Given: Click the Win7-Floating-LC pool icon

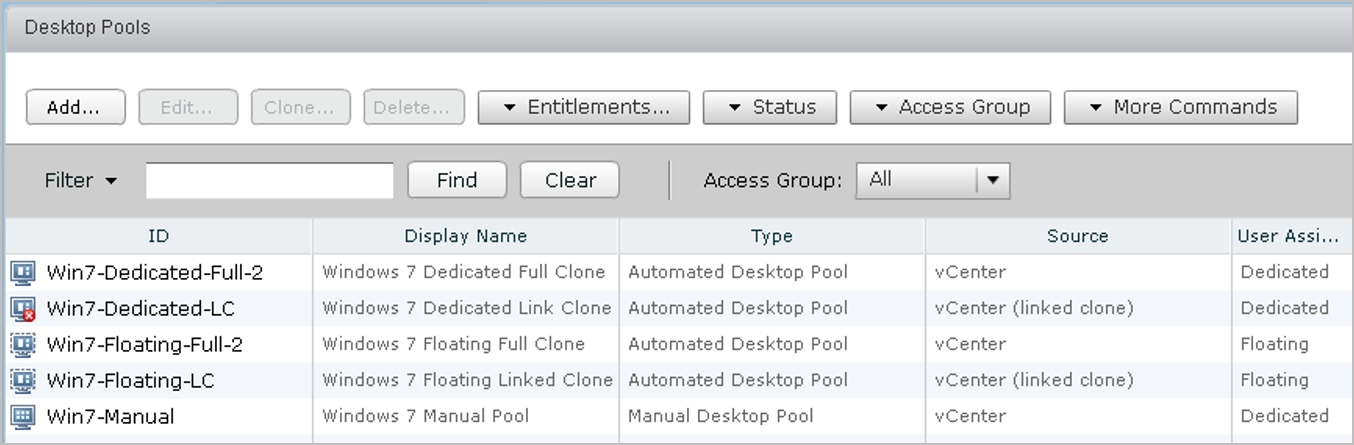Looking at the screenshot, I should pos(23,380).
